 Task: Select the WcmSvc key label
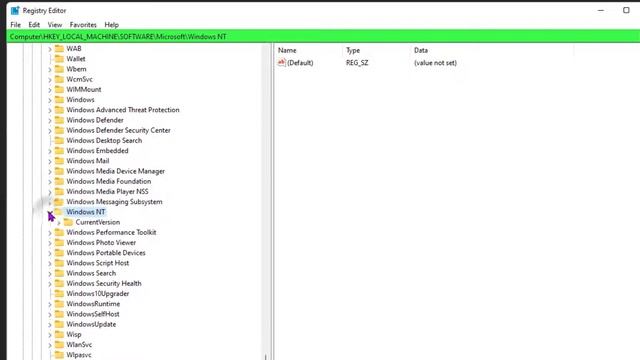tap(80, 79)
